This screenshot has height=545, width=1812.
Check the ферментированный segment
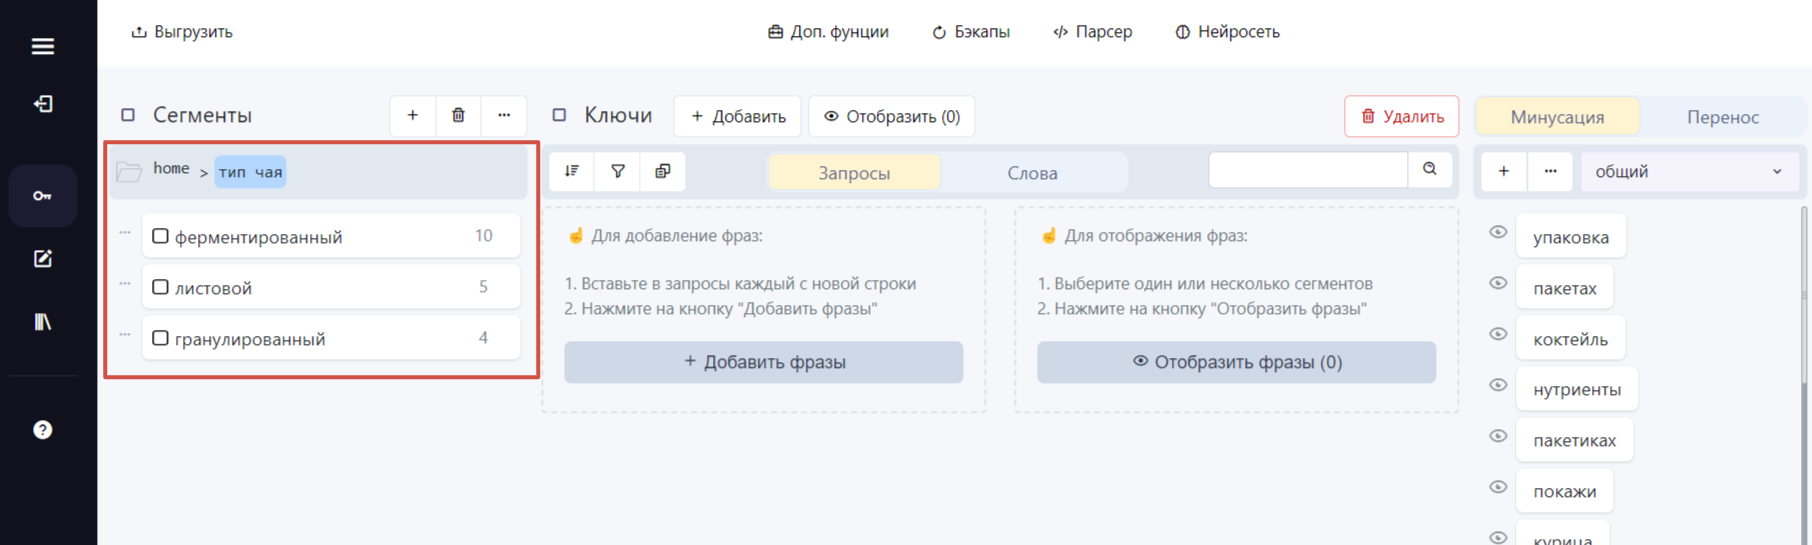tap(160, 236)
